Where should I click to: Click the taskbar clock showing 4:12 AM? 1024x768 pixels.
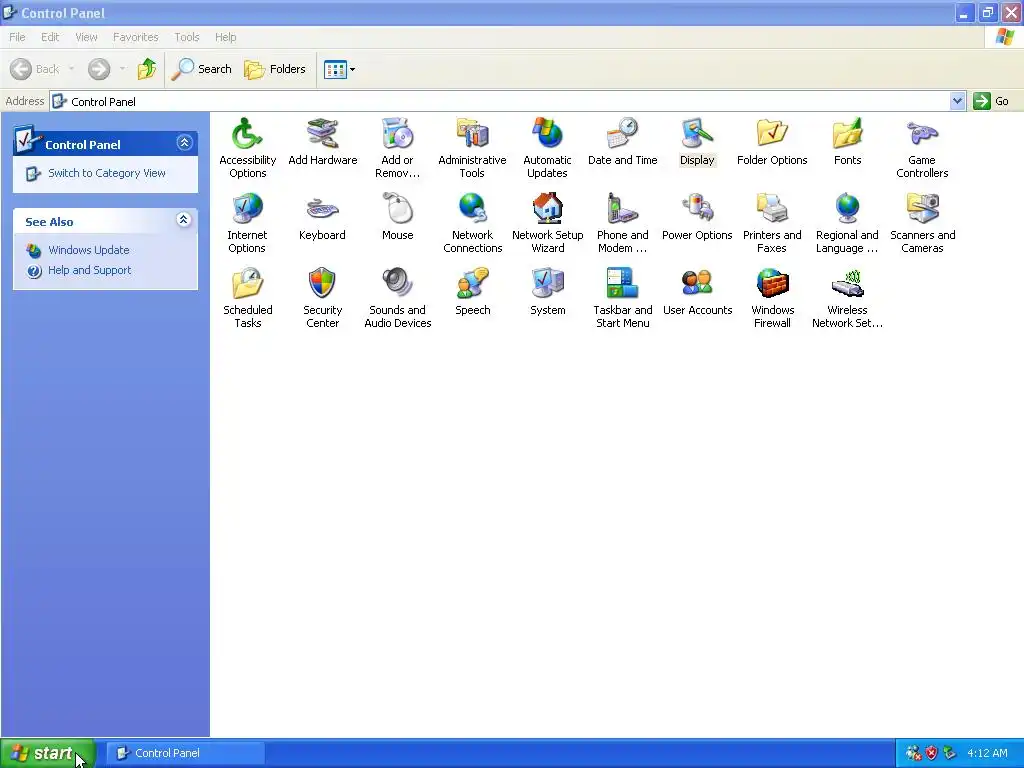tap(987, 753)
